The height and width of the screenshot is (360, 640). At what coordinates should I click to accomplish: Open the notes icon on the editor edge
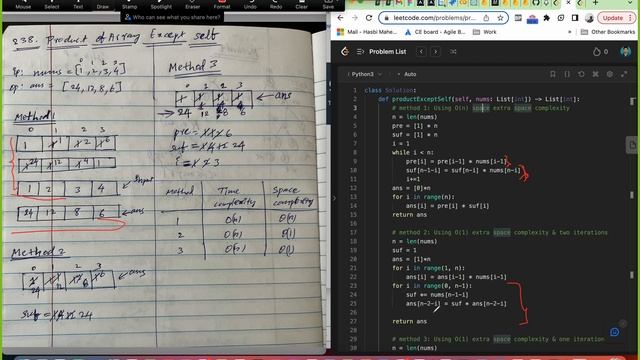[x=632, y=145]
